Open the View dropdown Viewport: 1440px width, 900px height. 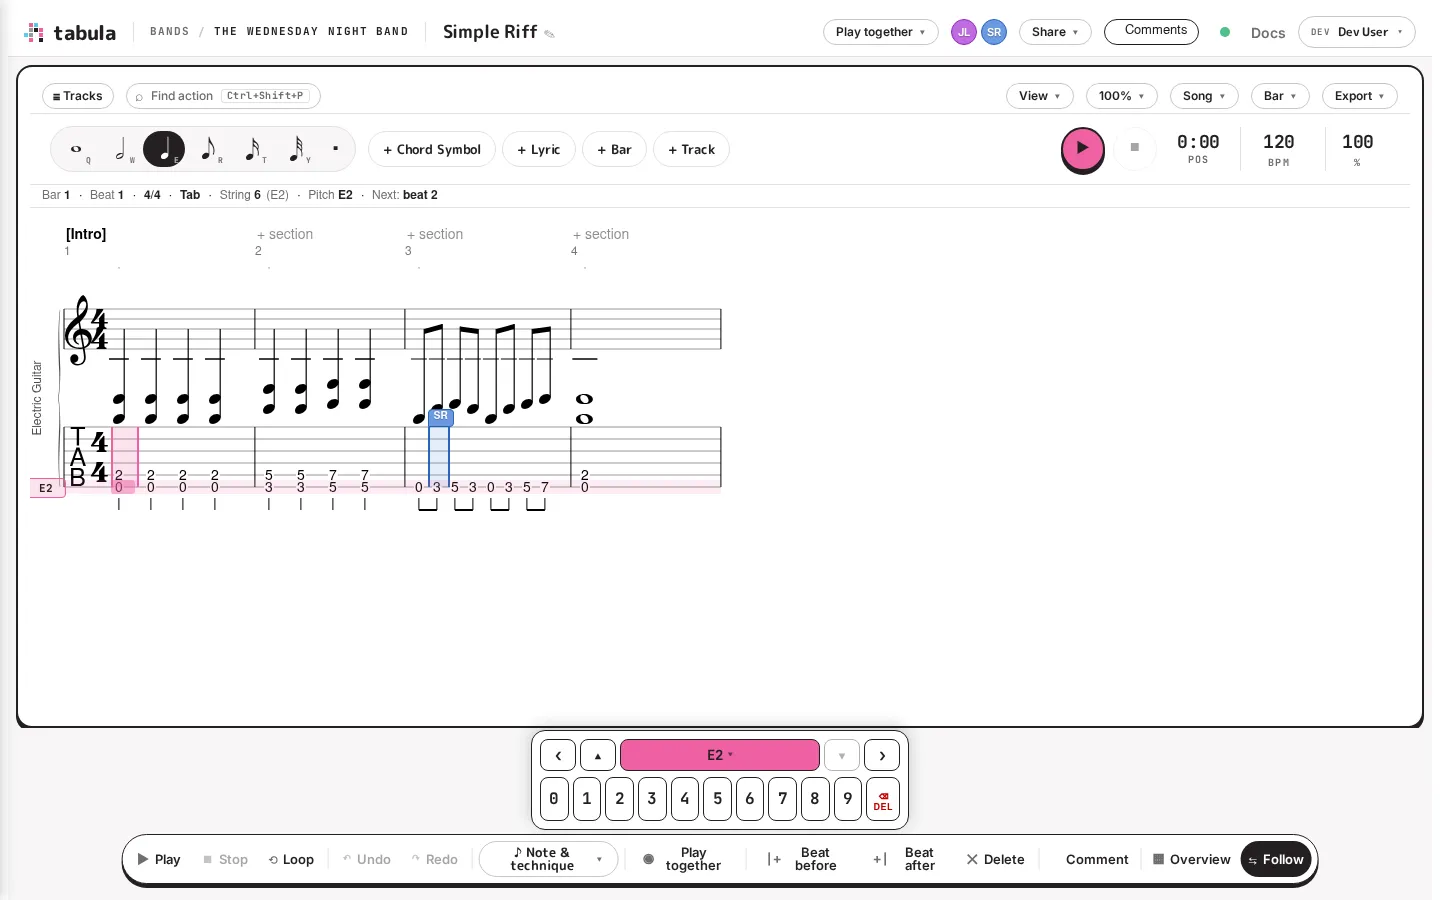(x=1039, y=96)
